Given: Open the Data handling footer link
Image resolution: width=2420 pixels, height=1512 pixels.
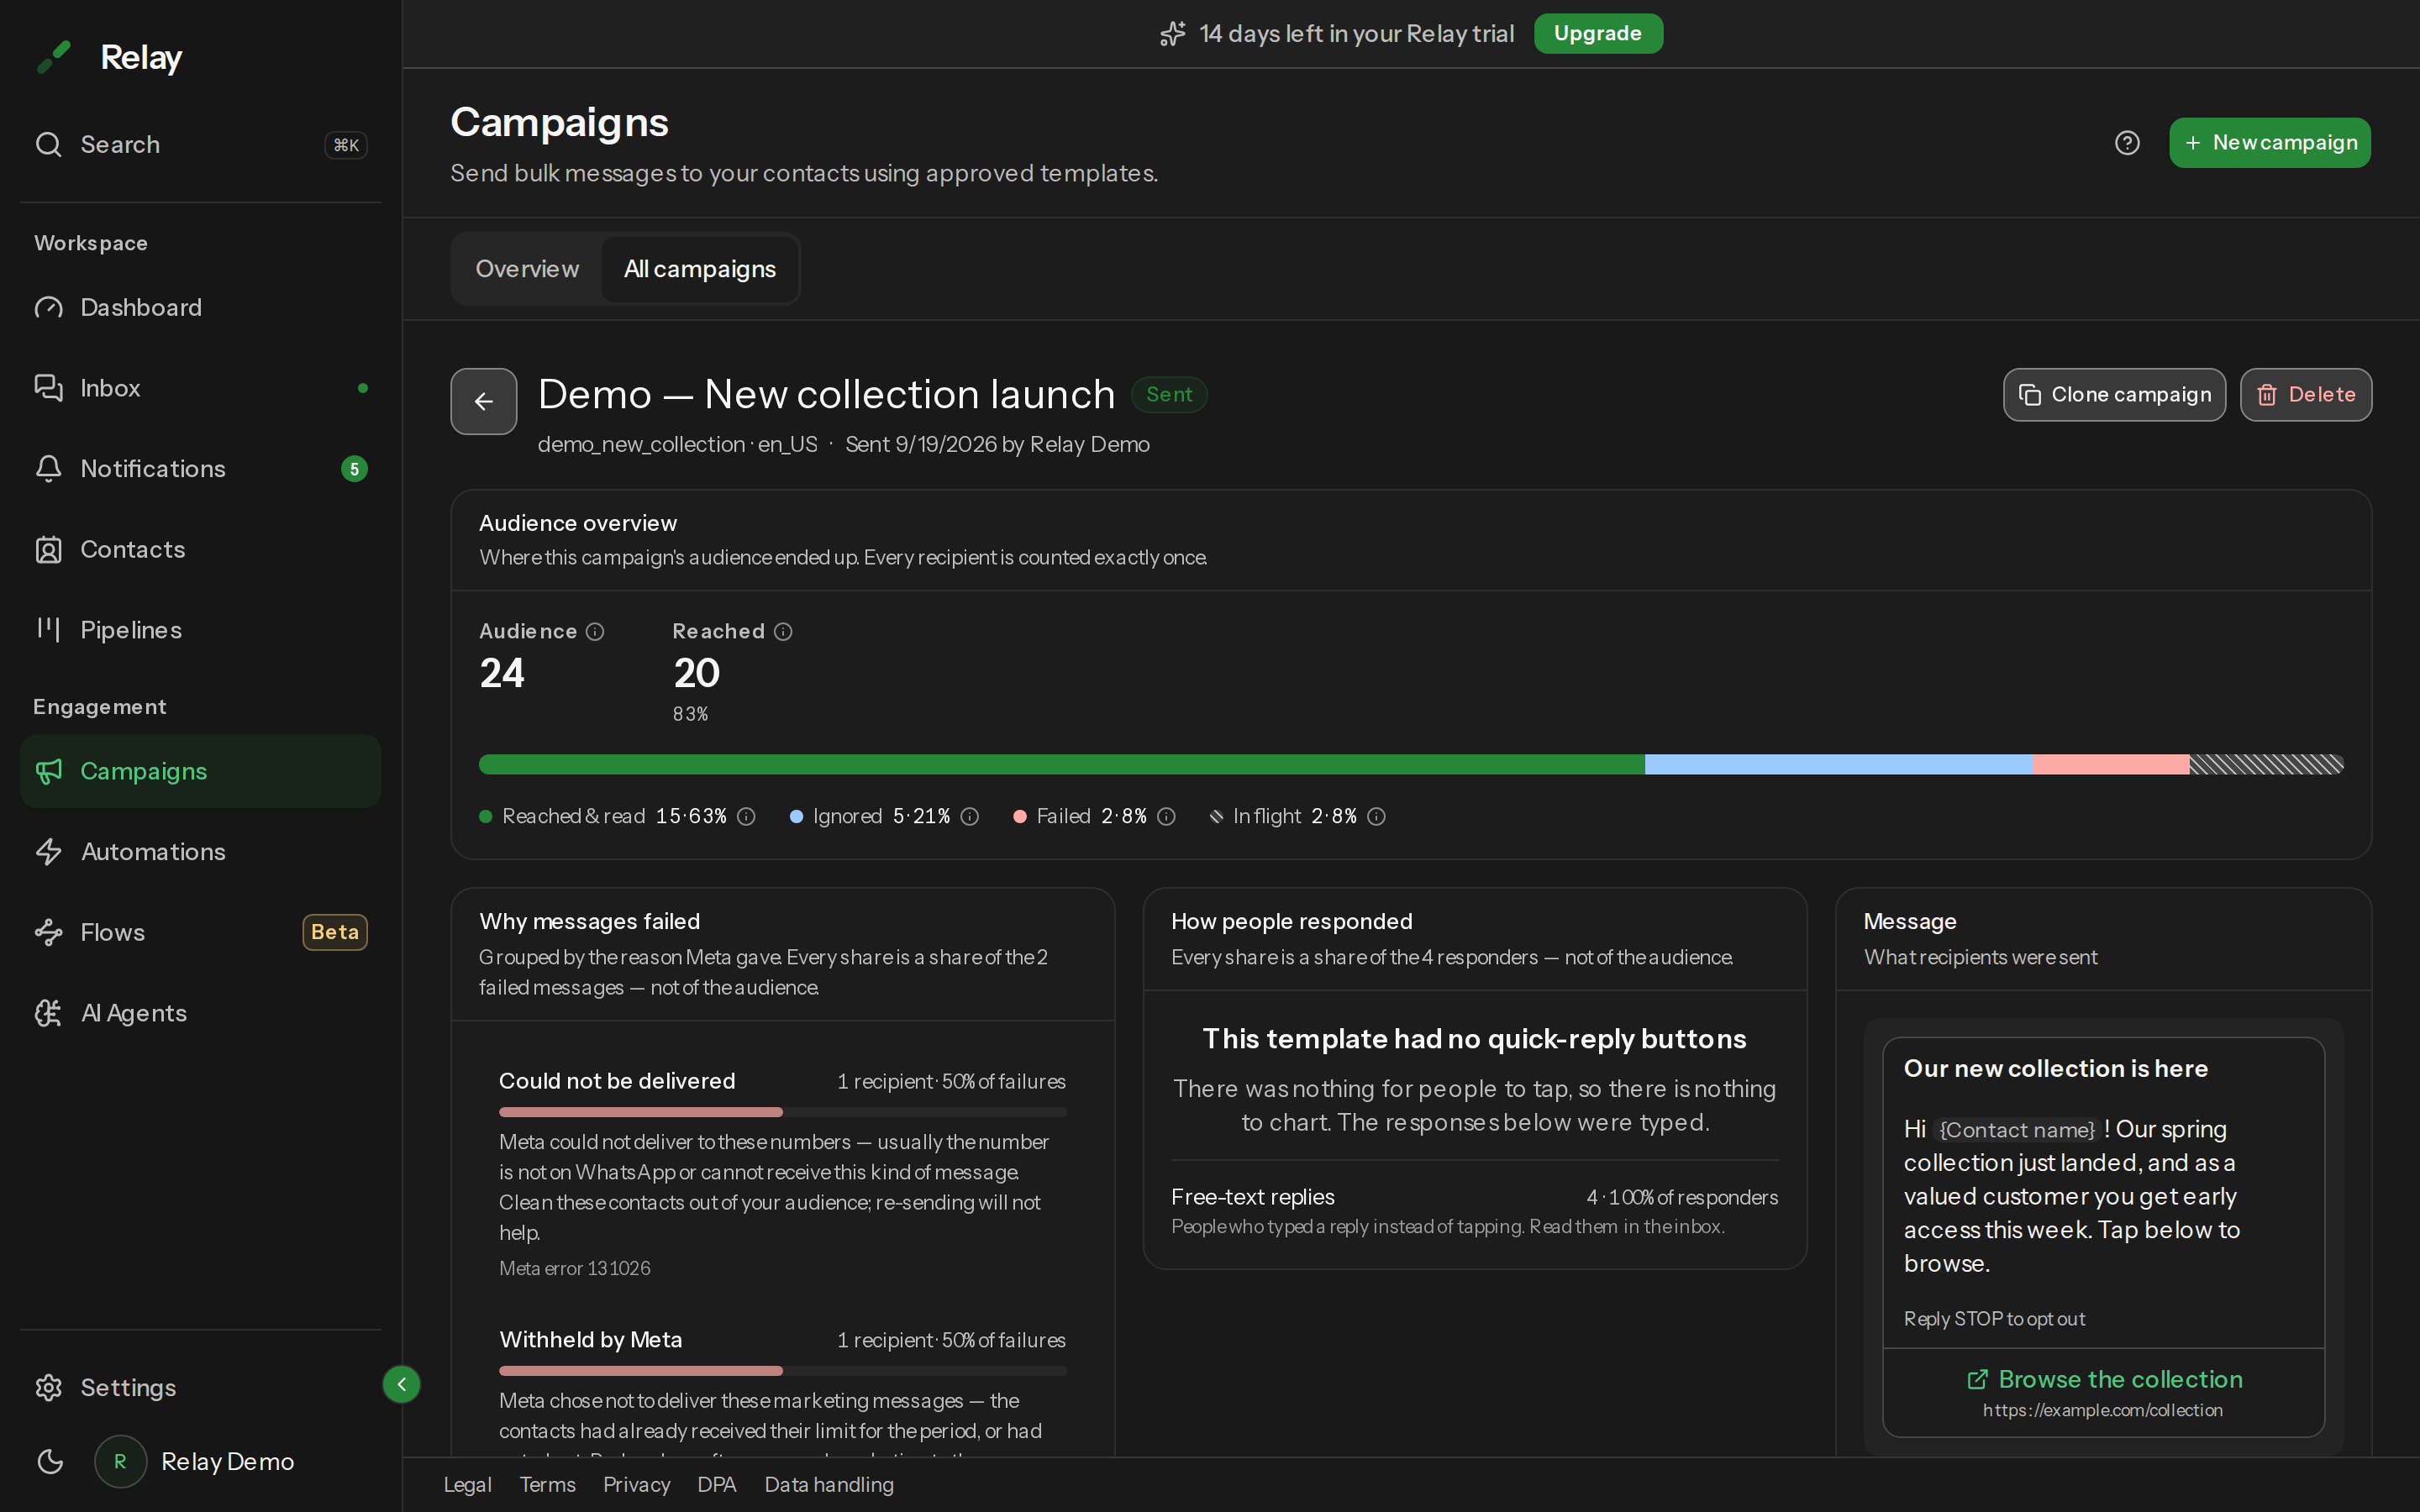Looking at the screenshot, I should point(829,1485).
